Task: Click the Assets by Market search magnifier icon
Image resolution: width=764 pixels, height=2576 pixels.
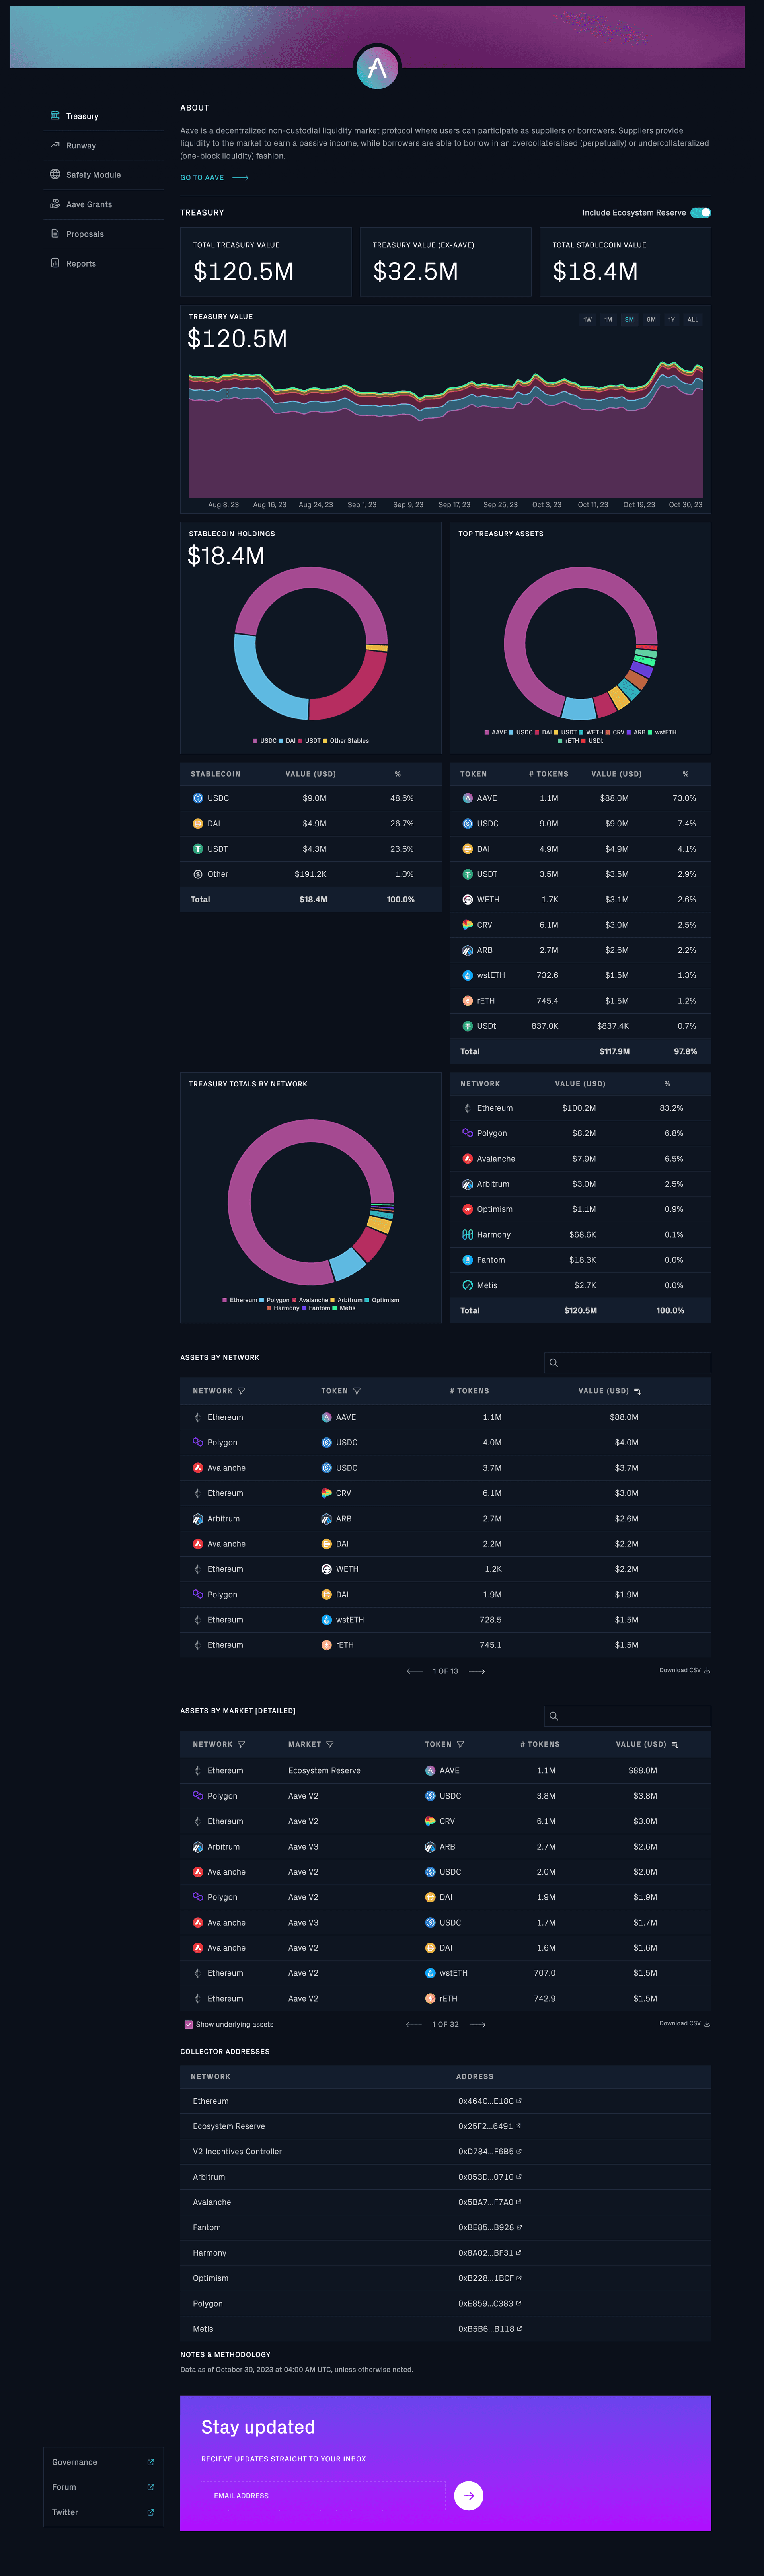Action: (554, 1716)
